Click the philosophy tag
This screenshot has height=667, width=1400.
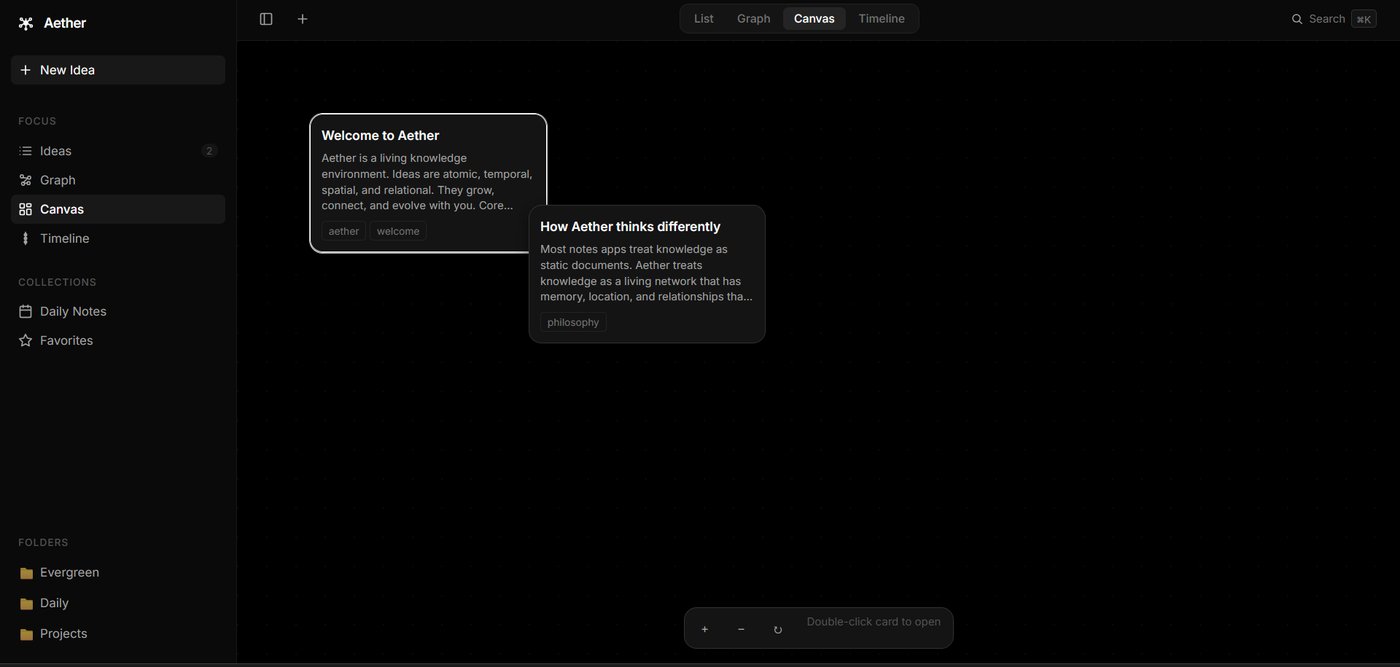click(x=573, y=322)
